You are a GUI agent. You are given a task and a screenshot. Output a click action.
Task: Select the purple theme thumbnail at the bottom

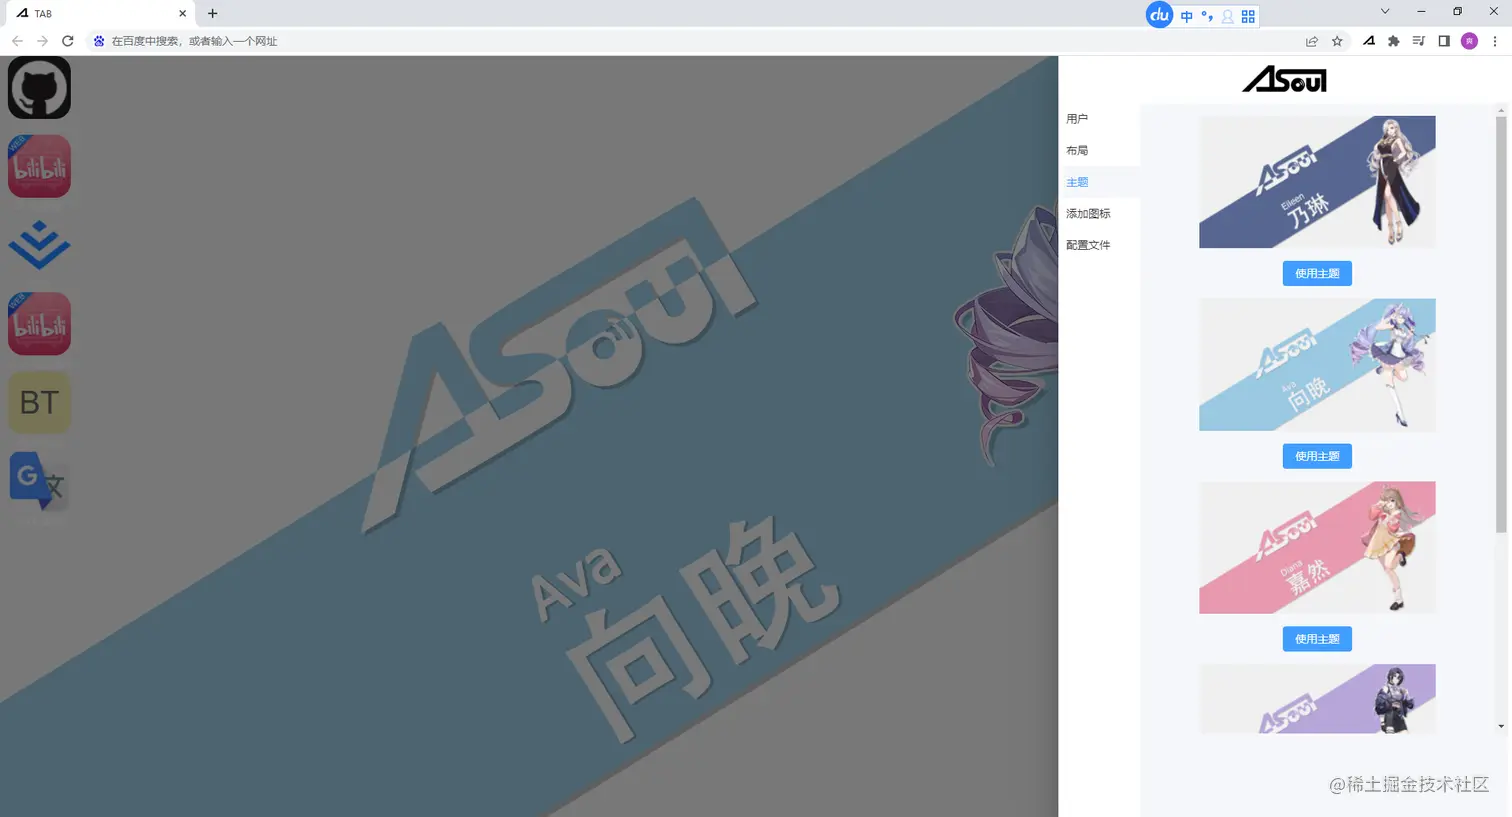[1317, 699]
